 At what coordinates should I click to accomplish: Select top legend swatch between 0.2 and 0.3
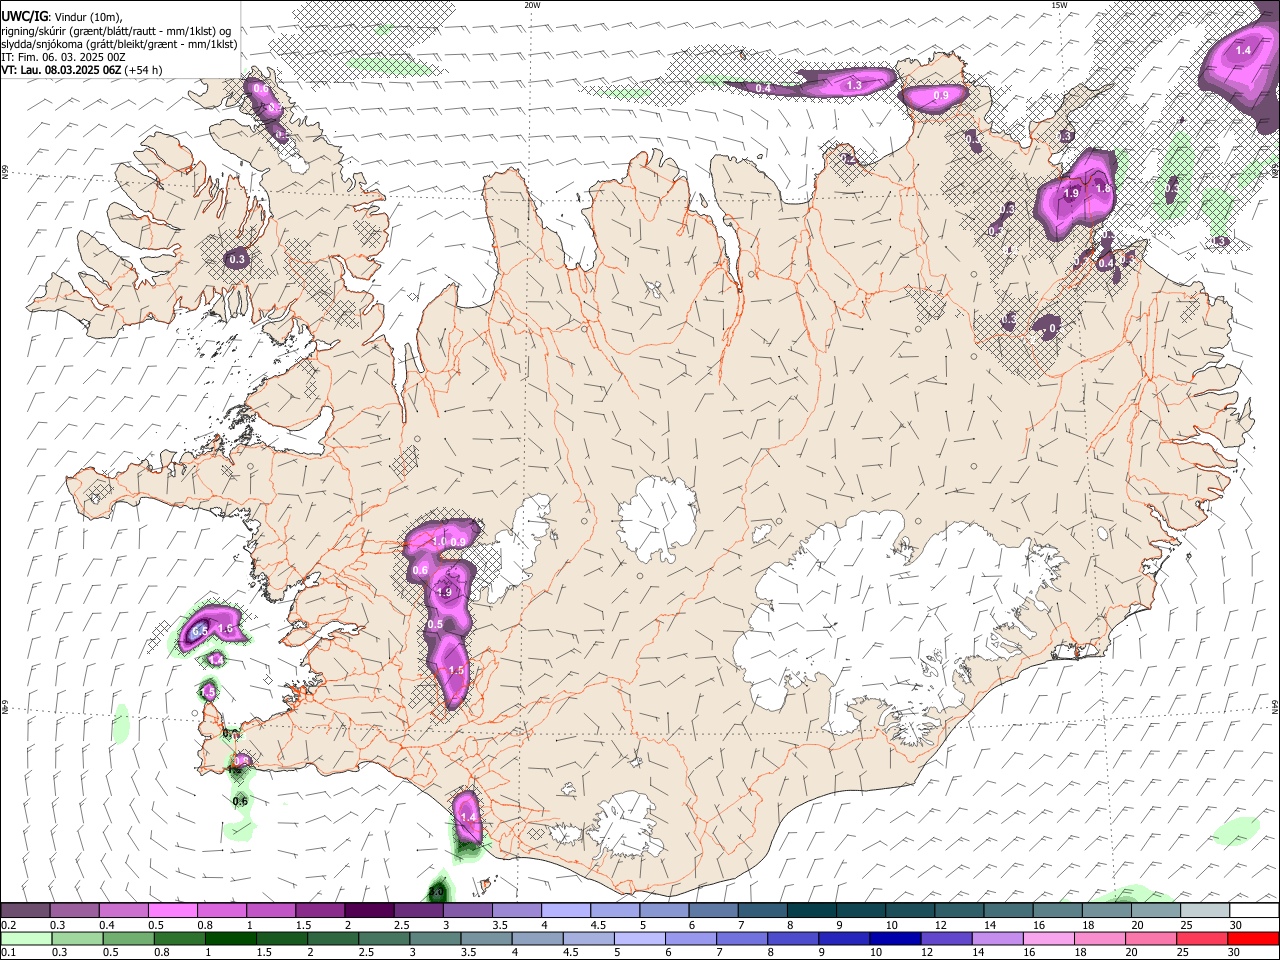pyautogui.click(x=25, y=910)
